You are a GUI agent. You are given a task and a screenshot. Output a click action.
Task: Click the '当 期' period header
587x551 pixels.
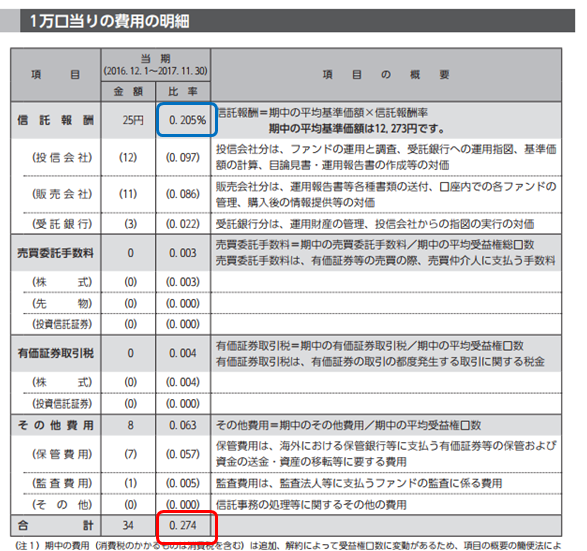[155, 58]
